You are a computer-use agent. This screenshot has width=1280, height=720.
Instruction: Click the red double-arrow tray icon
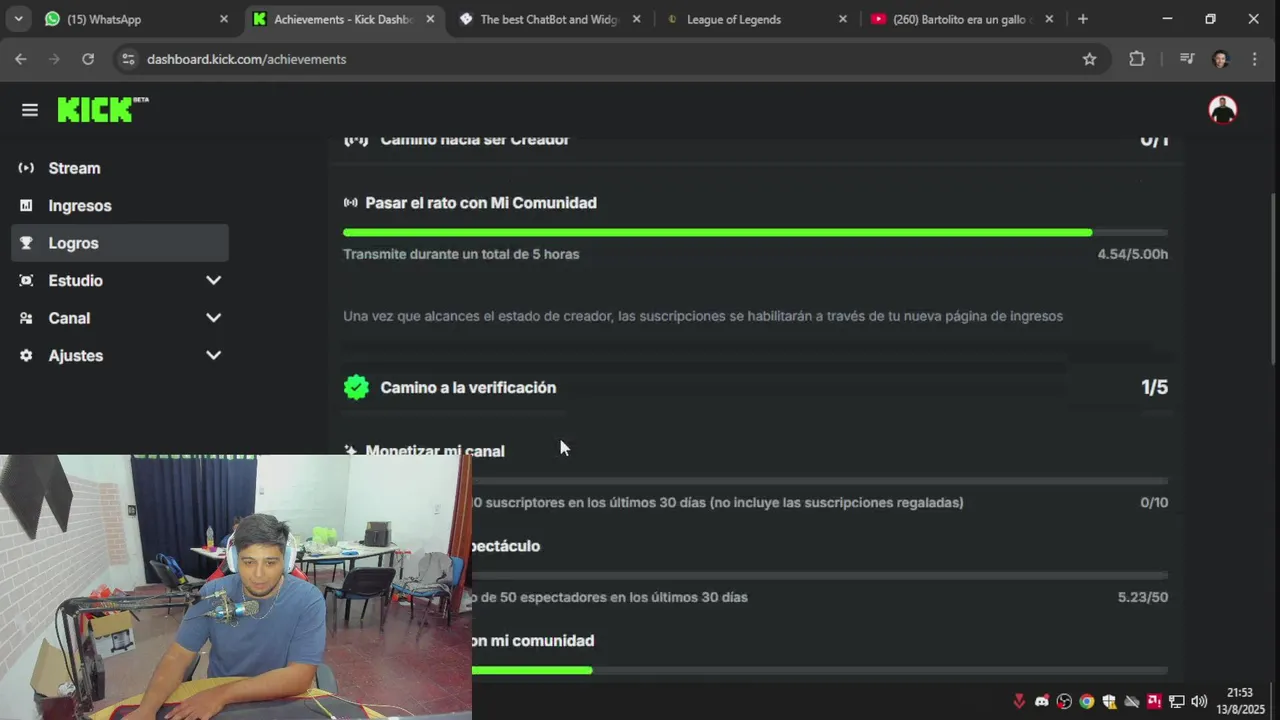click(x=1019, y=701)
